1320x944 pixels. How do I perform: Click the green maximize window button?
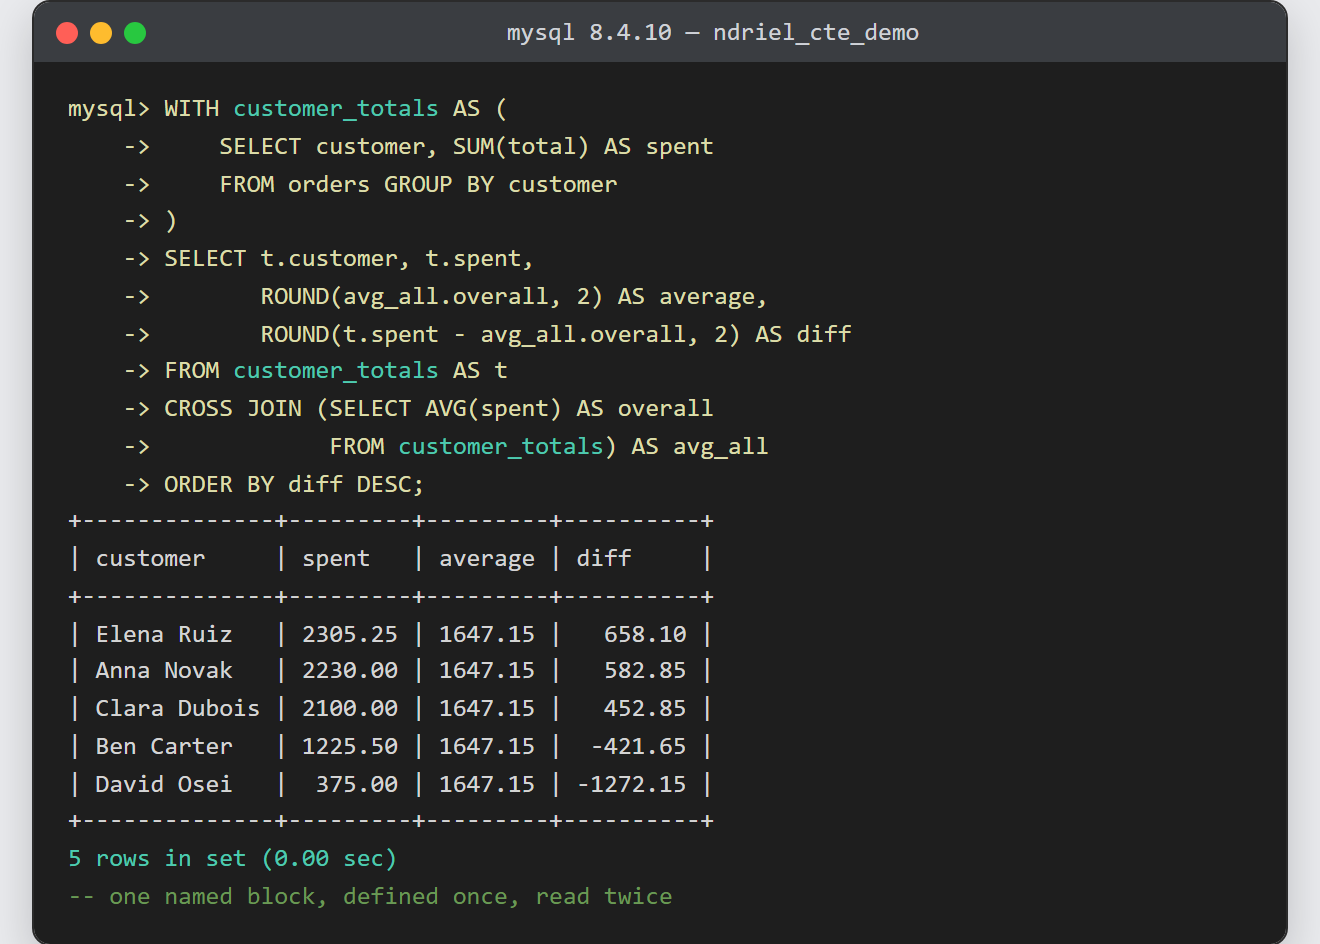click(135, 33)
